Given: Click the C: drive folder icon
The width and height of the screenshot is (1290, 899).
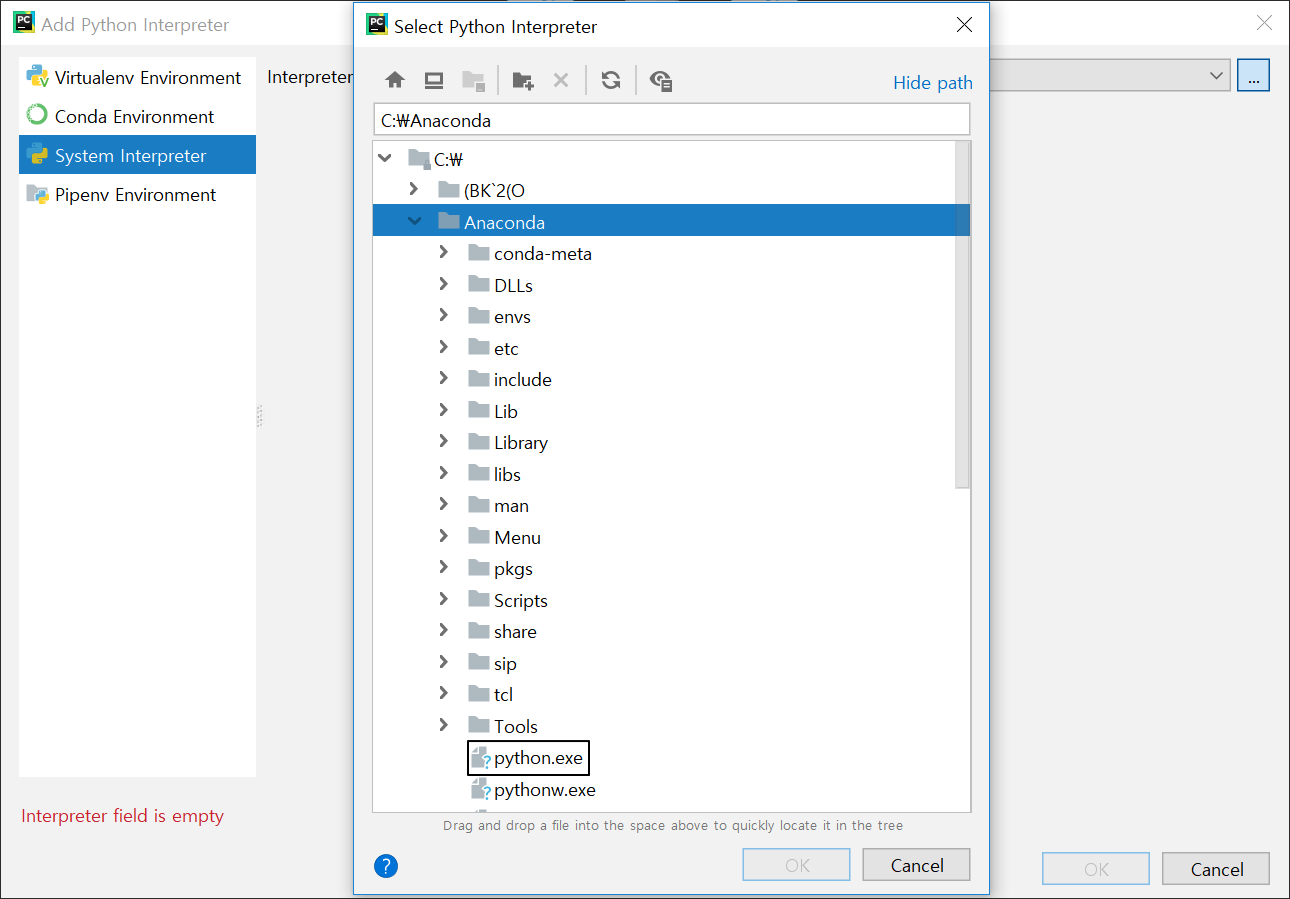Looking at the screenshot, I should (x=419, y=158).
